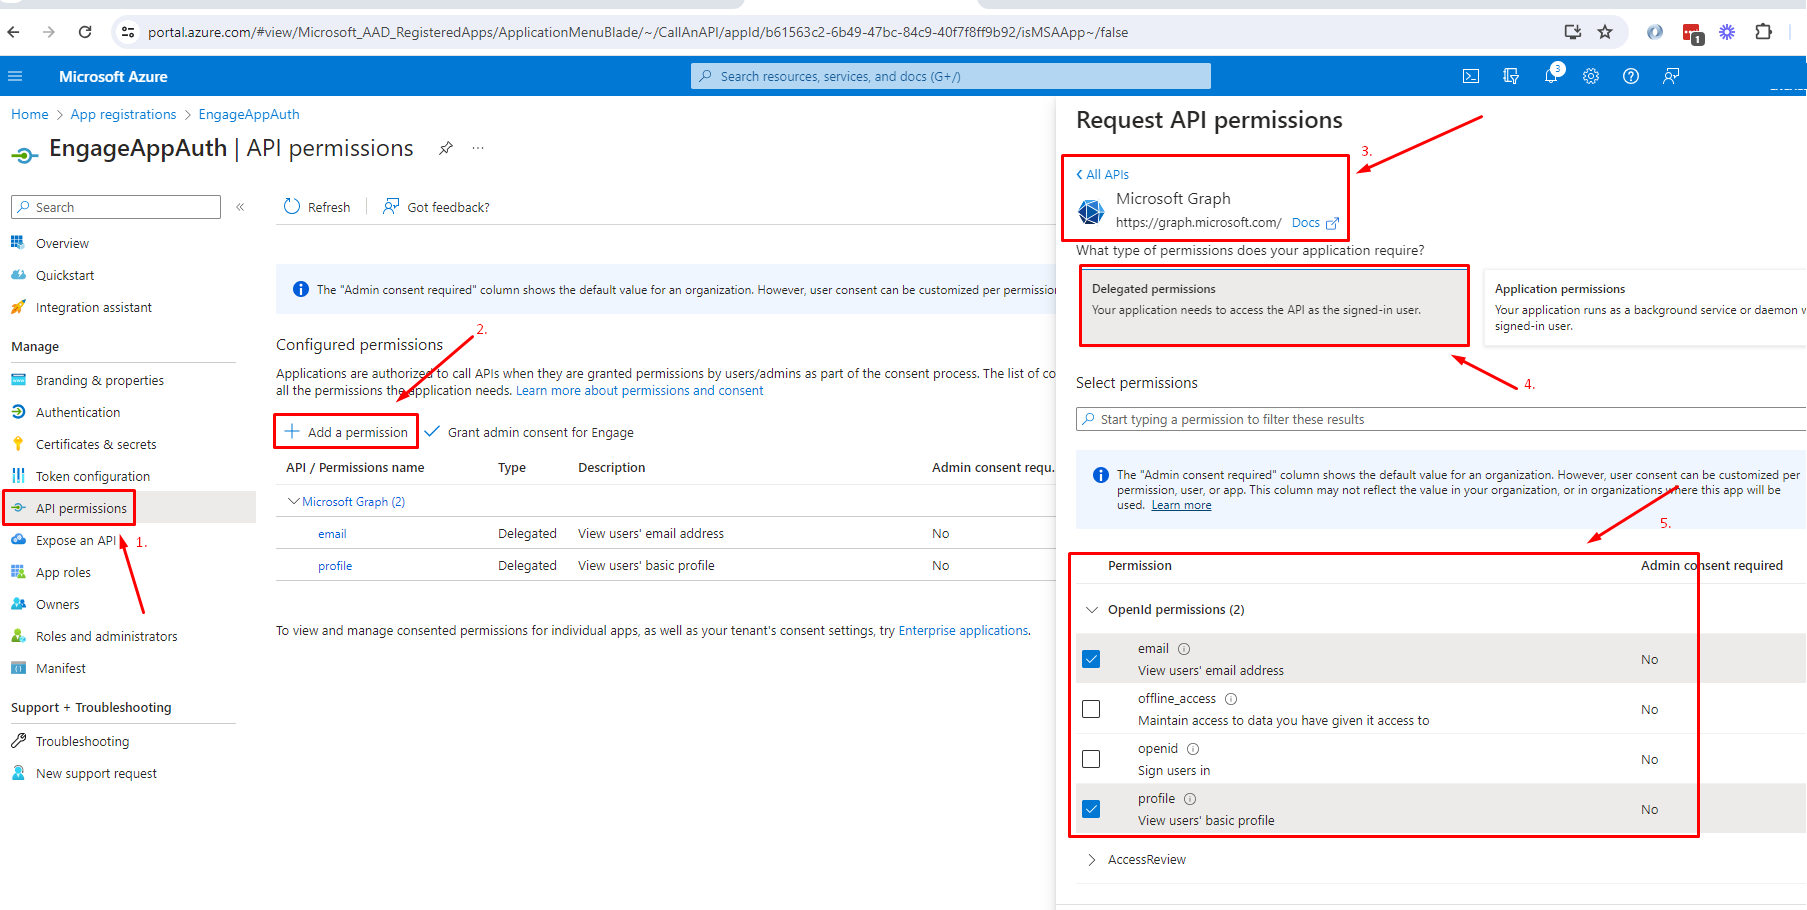Select API permissions in the left menu
The height and width of the screenshot is (910, 1807).
(x=81, y=508)
